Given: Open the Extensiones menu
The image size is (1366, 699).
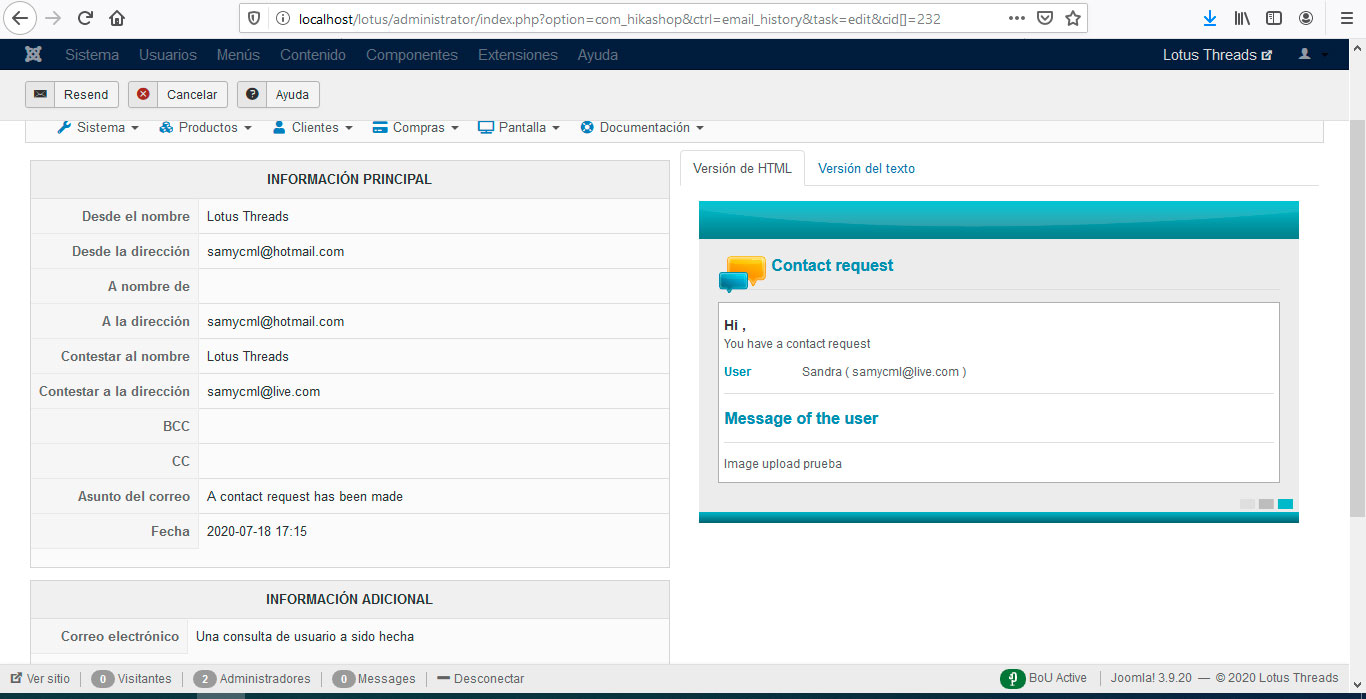Looking at the screenshot, I should (518, 55).
